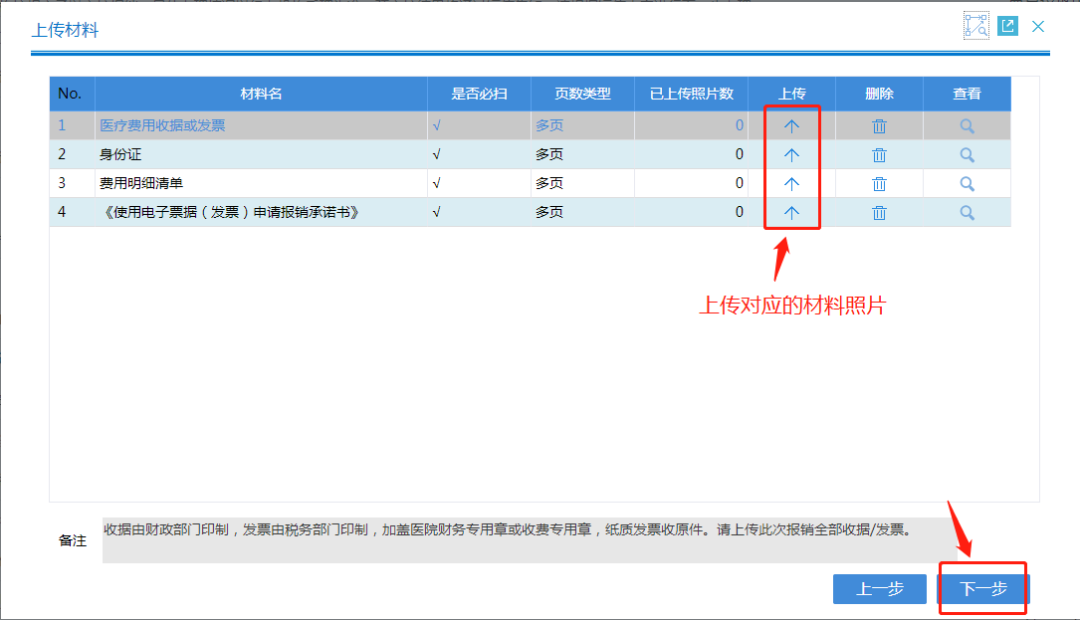Preview 身份证 uploads with magnifier icon
The image size is (1080, 620).
965,154
